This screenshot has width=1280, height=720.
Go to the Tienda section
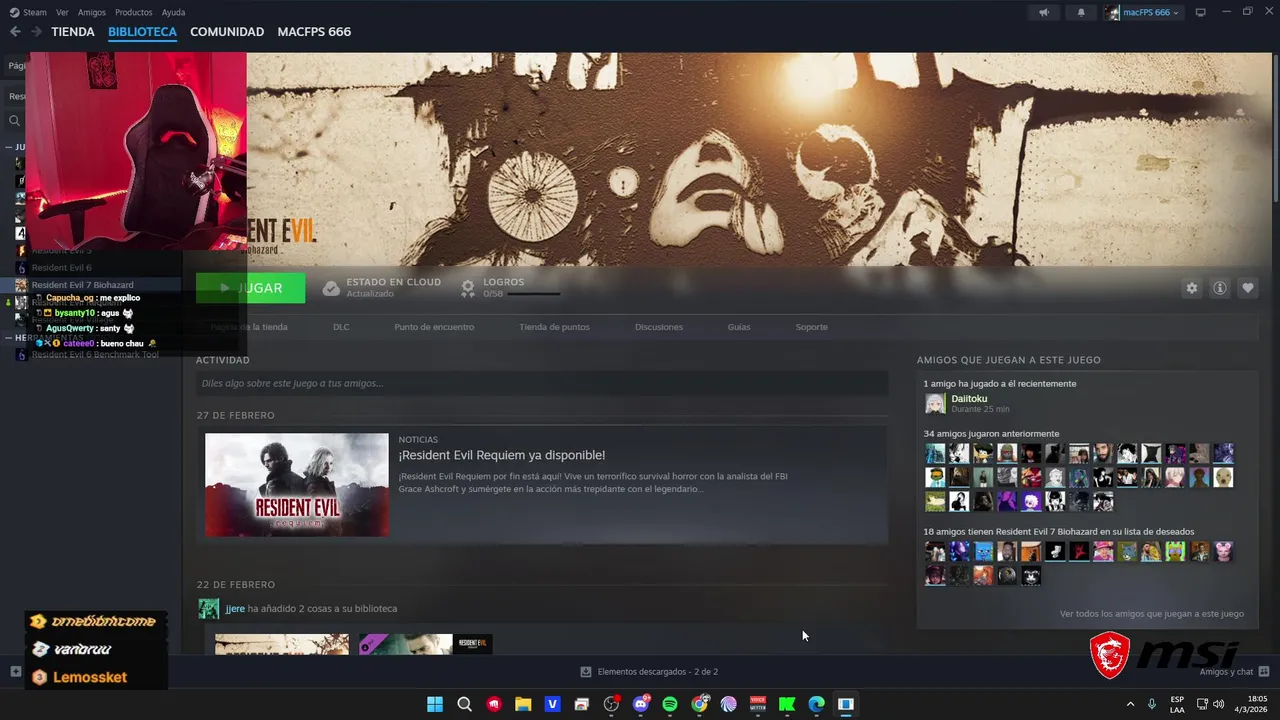click(73, 32)
